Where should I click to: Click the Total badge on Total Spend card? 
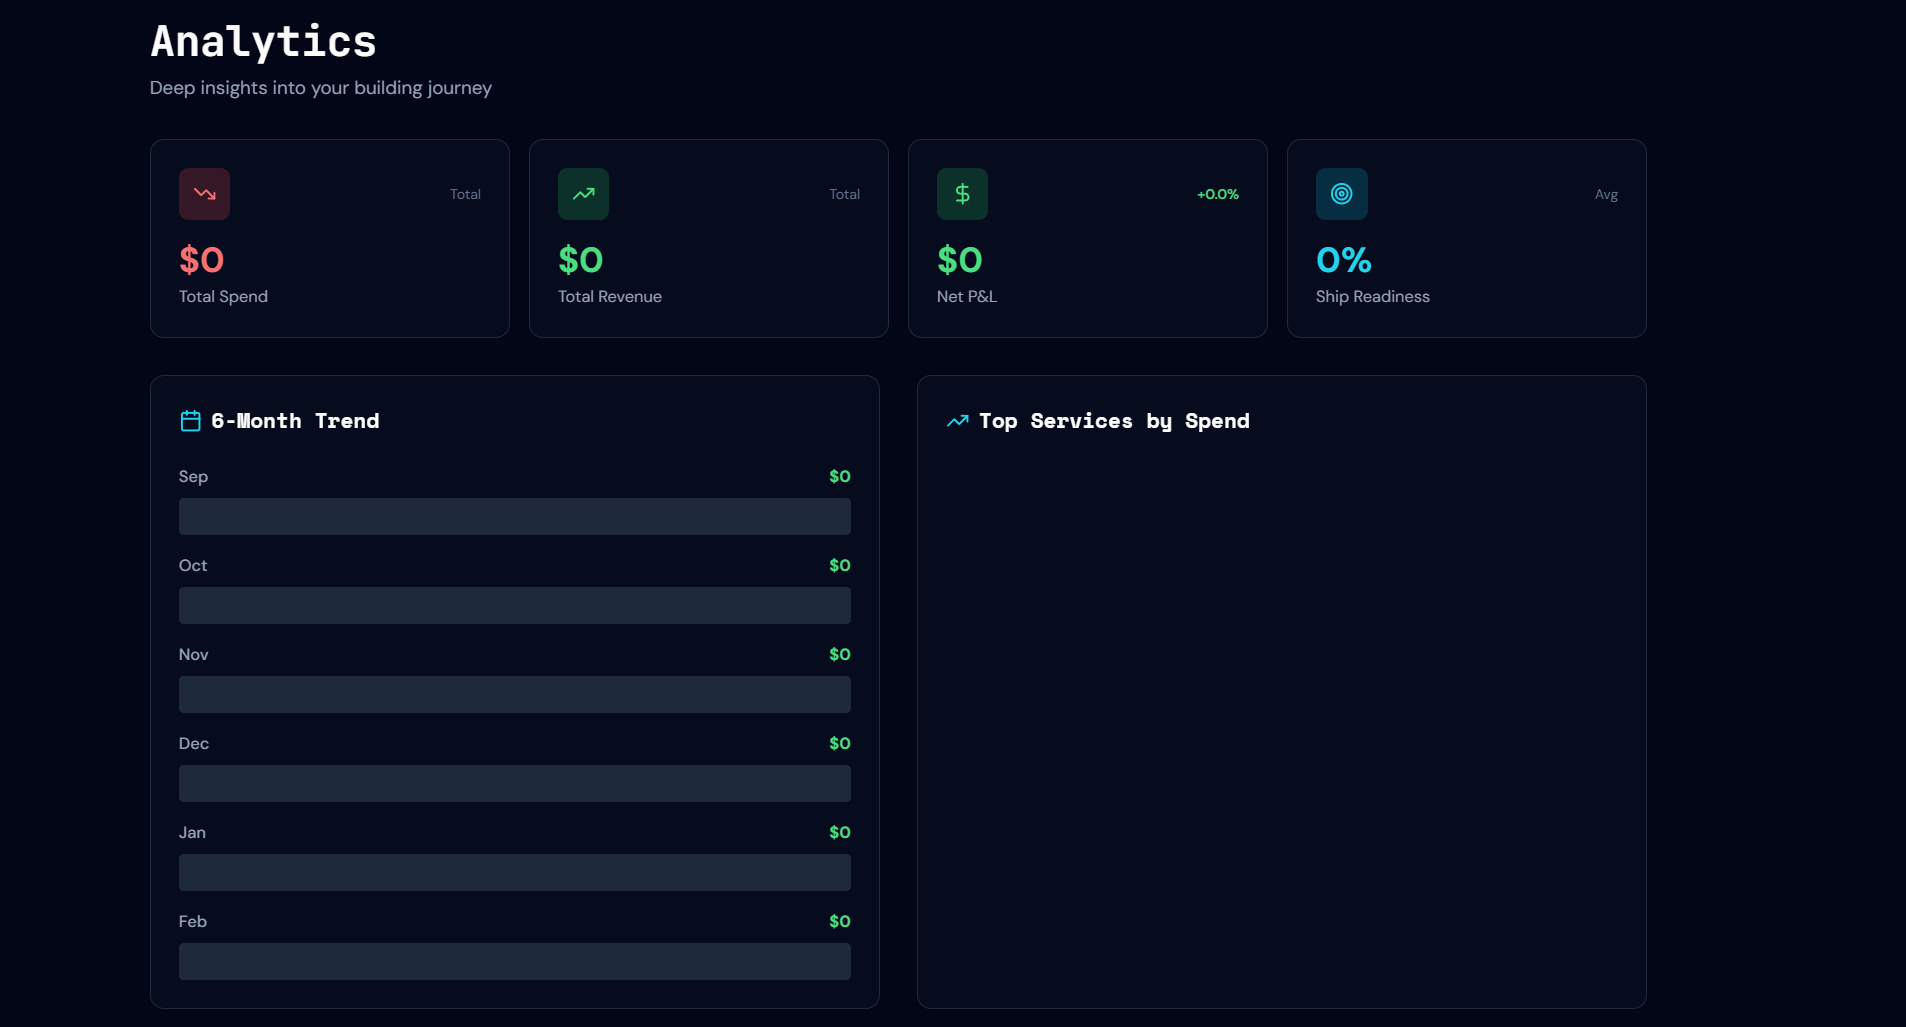point(465,194)
